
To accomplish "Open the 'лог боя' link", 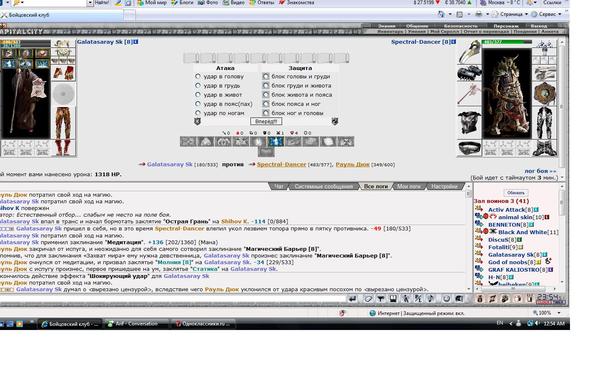I will pyautogui.click(x=540, y=171).
